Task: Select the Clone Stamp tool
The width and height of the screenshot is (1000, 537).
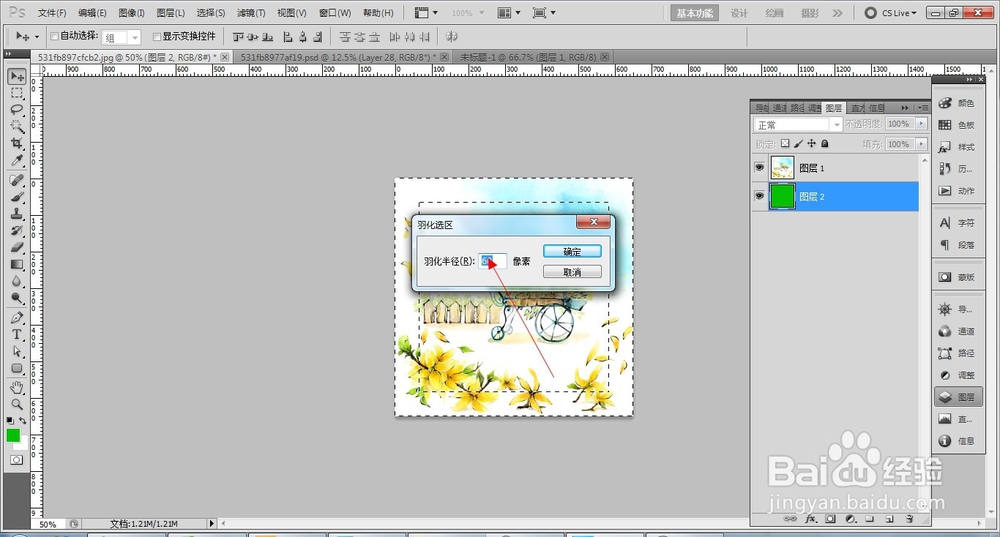Action: pyautogui.click(x=17, y=214)
